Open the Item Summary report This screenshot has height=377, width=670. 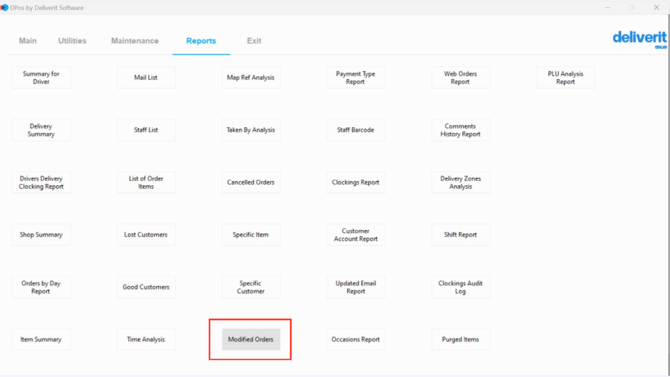pos(41,339)
